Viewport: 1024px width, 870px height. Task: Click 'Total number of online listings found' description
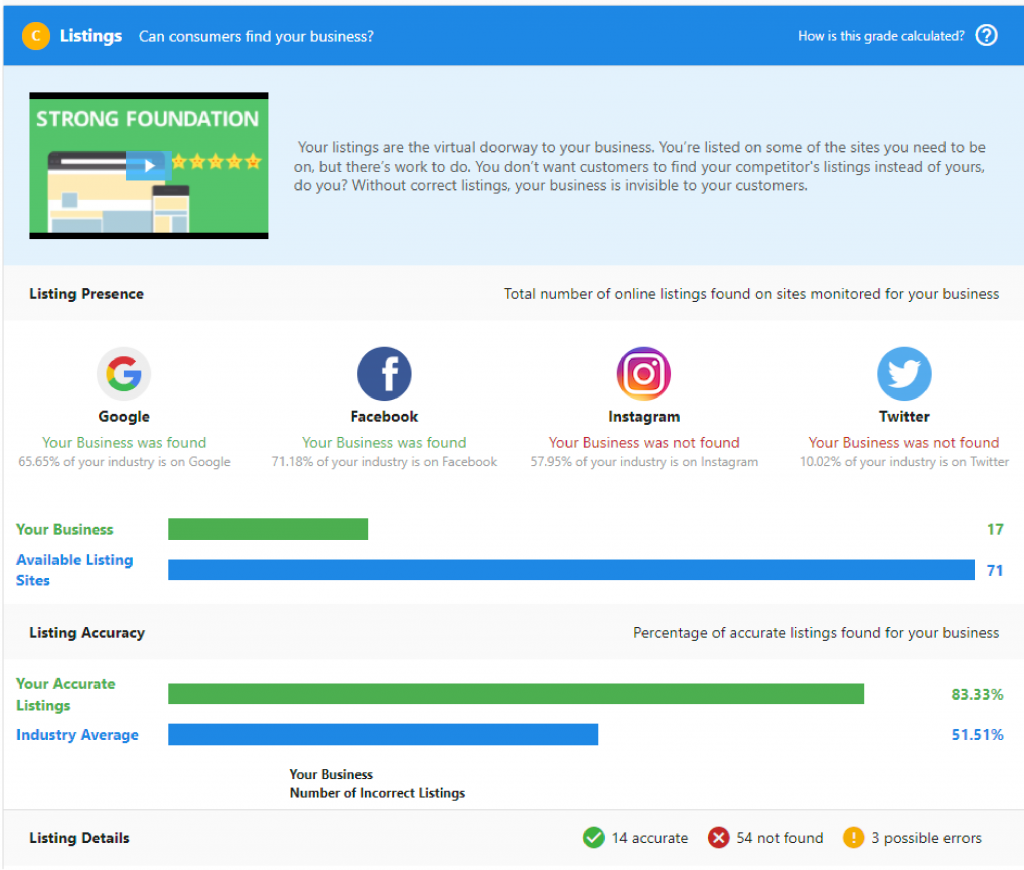click(x=751, y=294)
